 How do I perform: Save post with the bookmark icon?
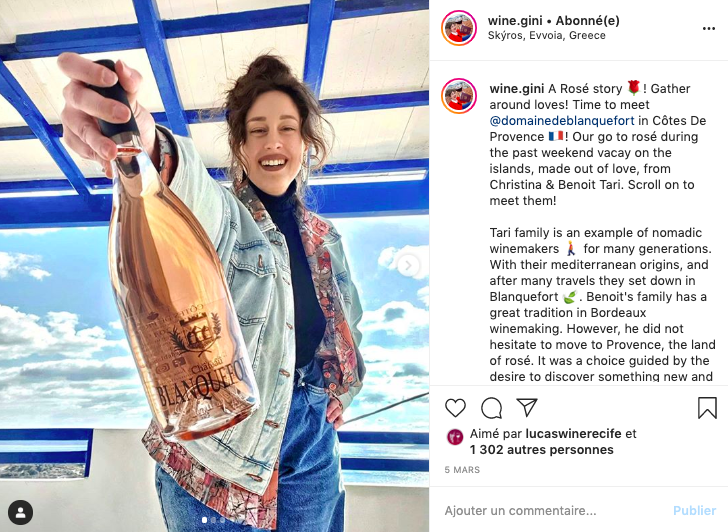tap(707, 408)
